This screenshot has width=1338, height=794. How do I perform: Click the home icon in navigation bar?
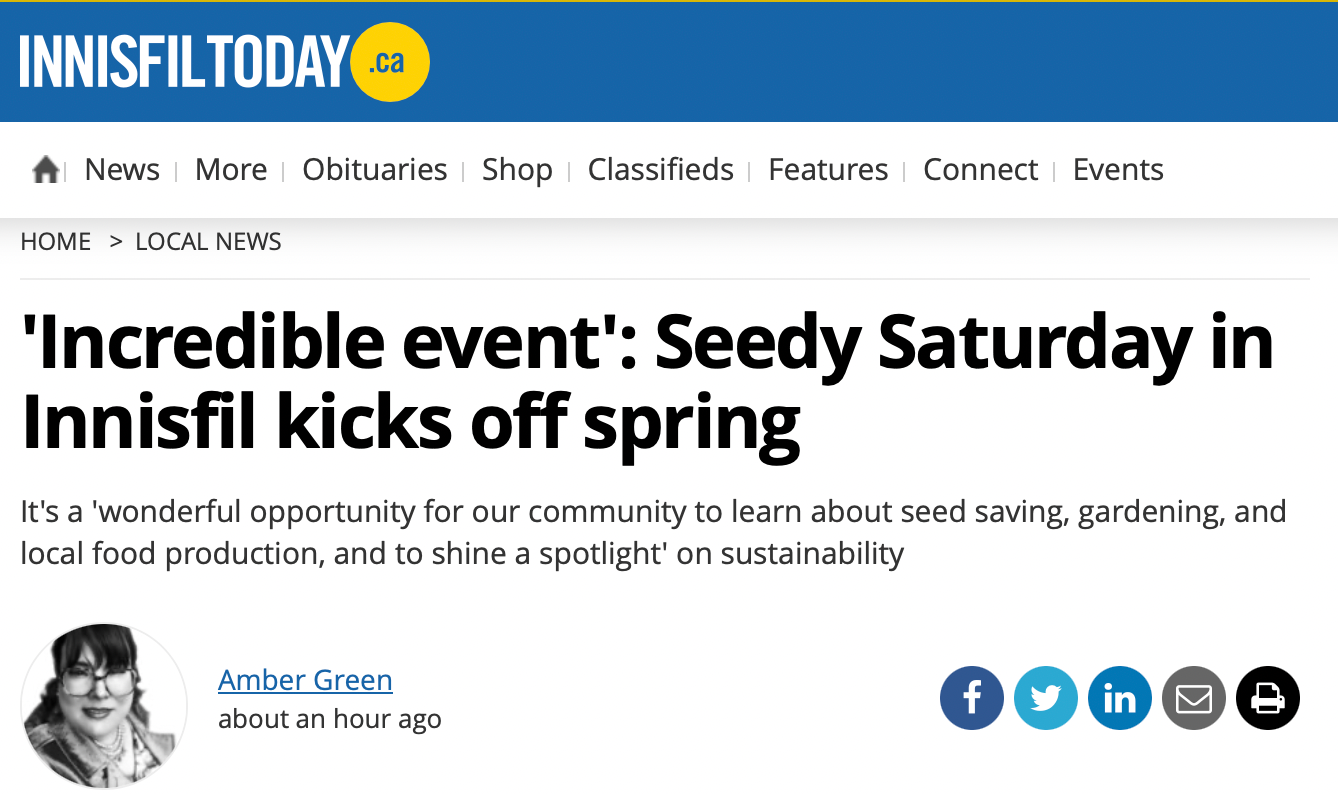point(46,170)
